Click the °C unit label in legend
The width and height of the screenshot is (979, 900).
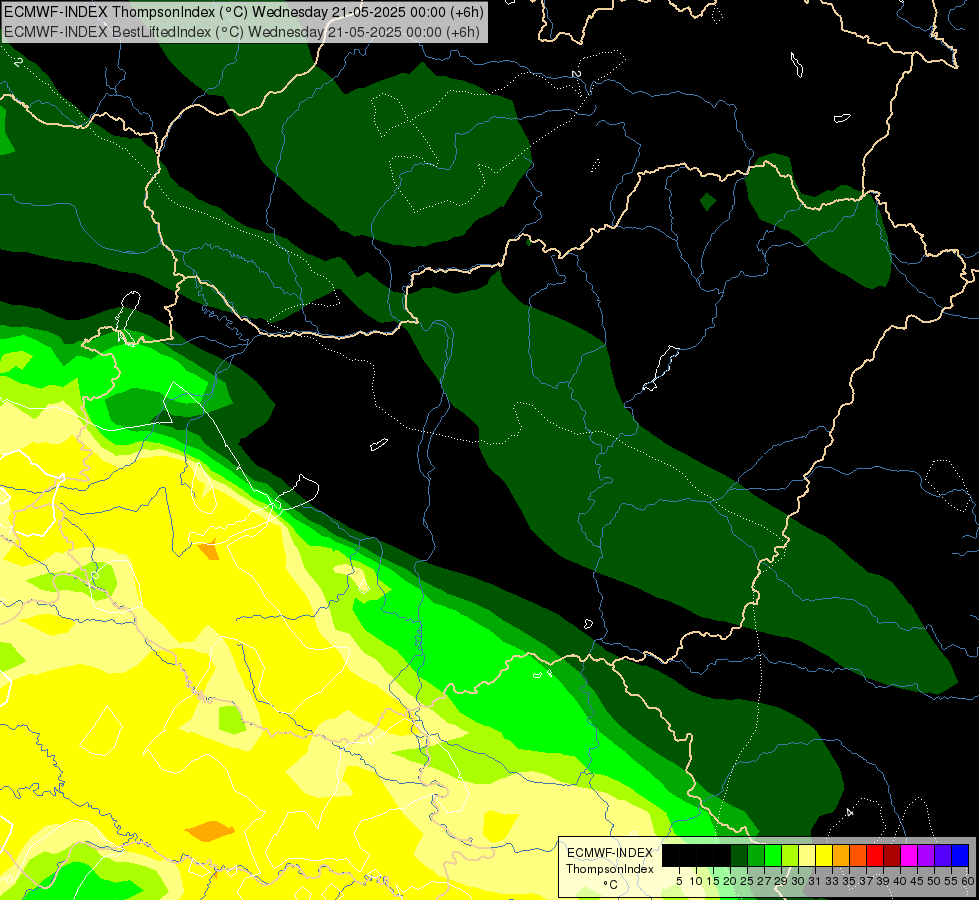coord(610,884)
